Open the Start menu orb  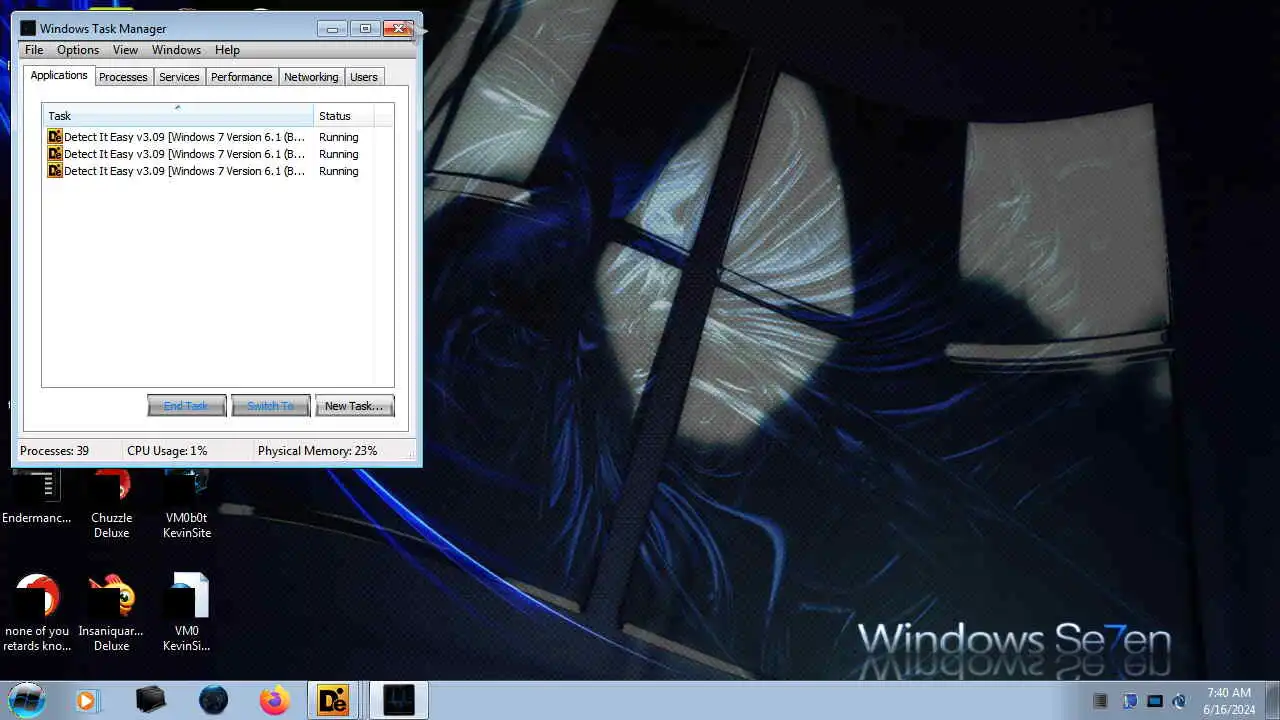(27, 700)
